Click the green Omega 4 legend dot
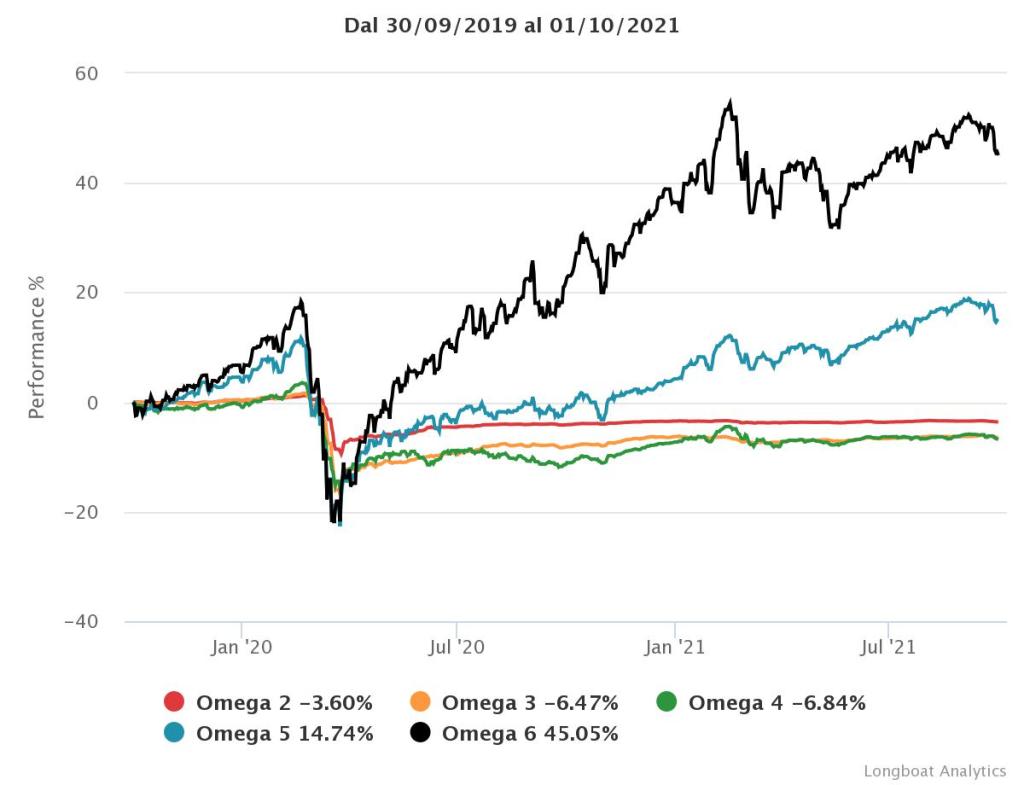The height and width of the screenshot is (785, 1024). (666, 702)
